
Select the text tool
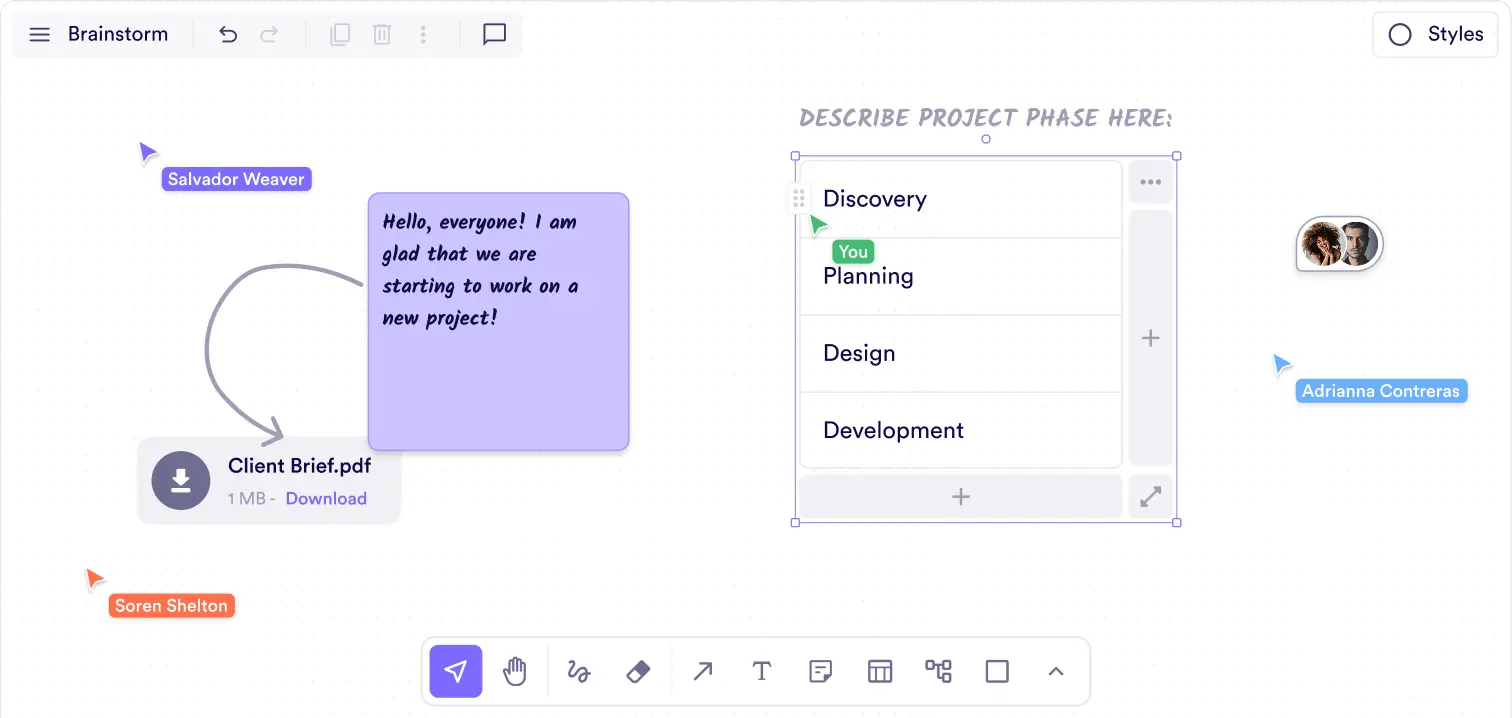[762, 671]
